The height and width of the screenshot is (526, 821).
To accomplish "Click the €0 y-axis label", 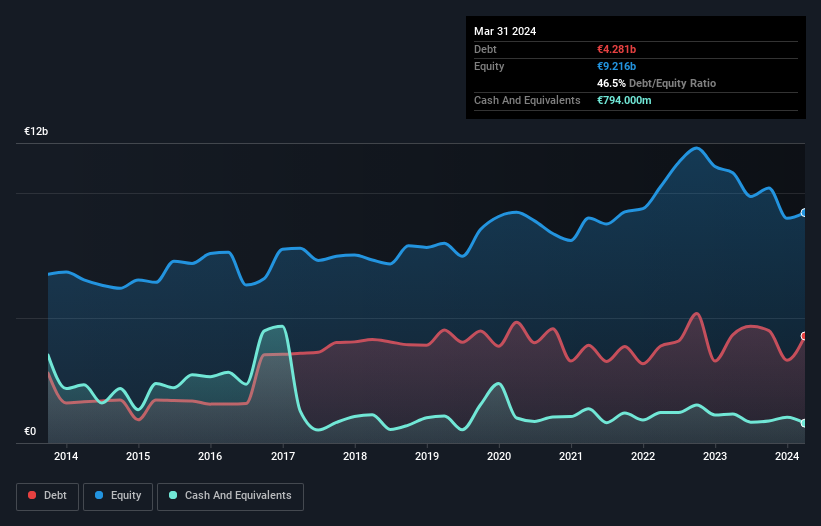I will pos(30,431).
